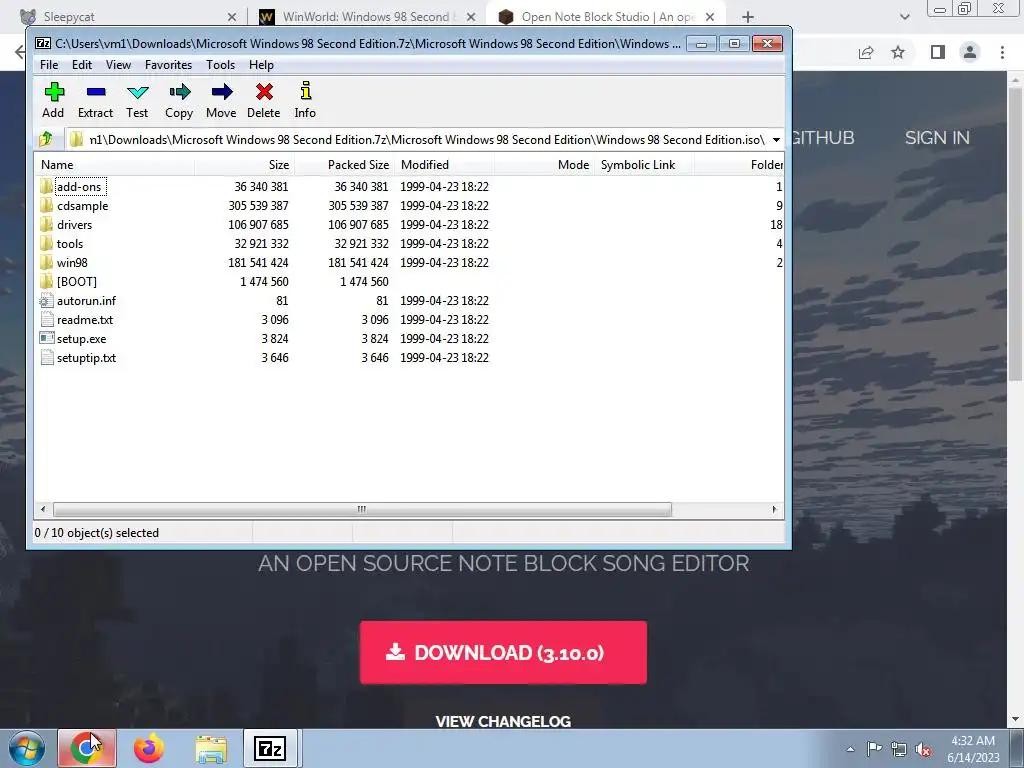Open the Favorites menu
1024x768 pixels.
[168, 65]
